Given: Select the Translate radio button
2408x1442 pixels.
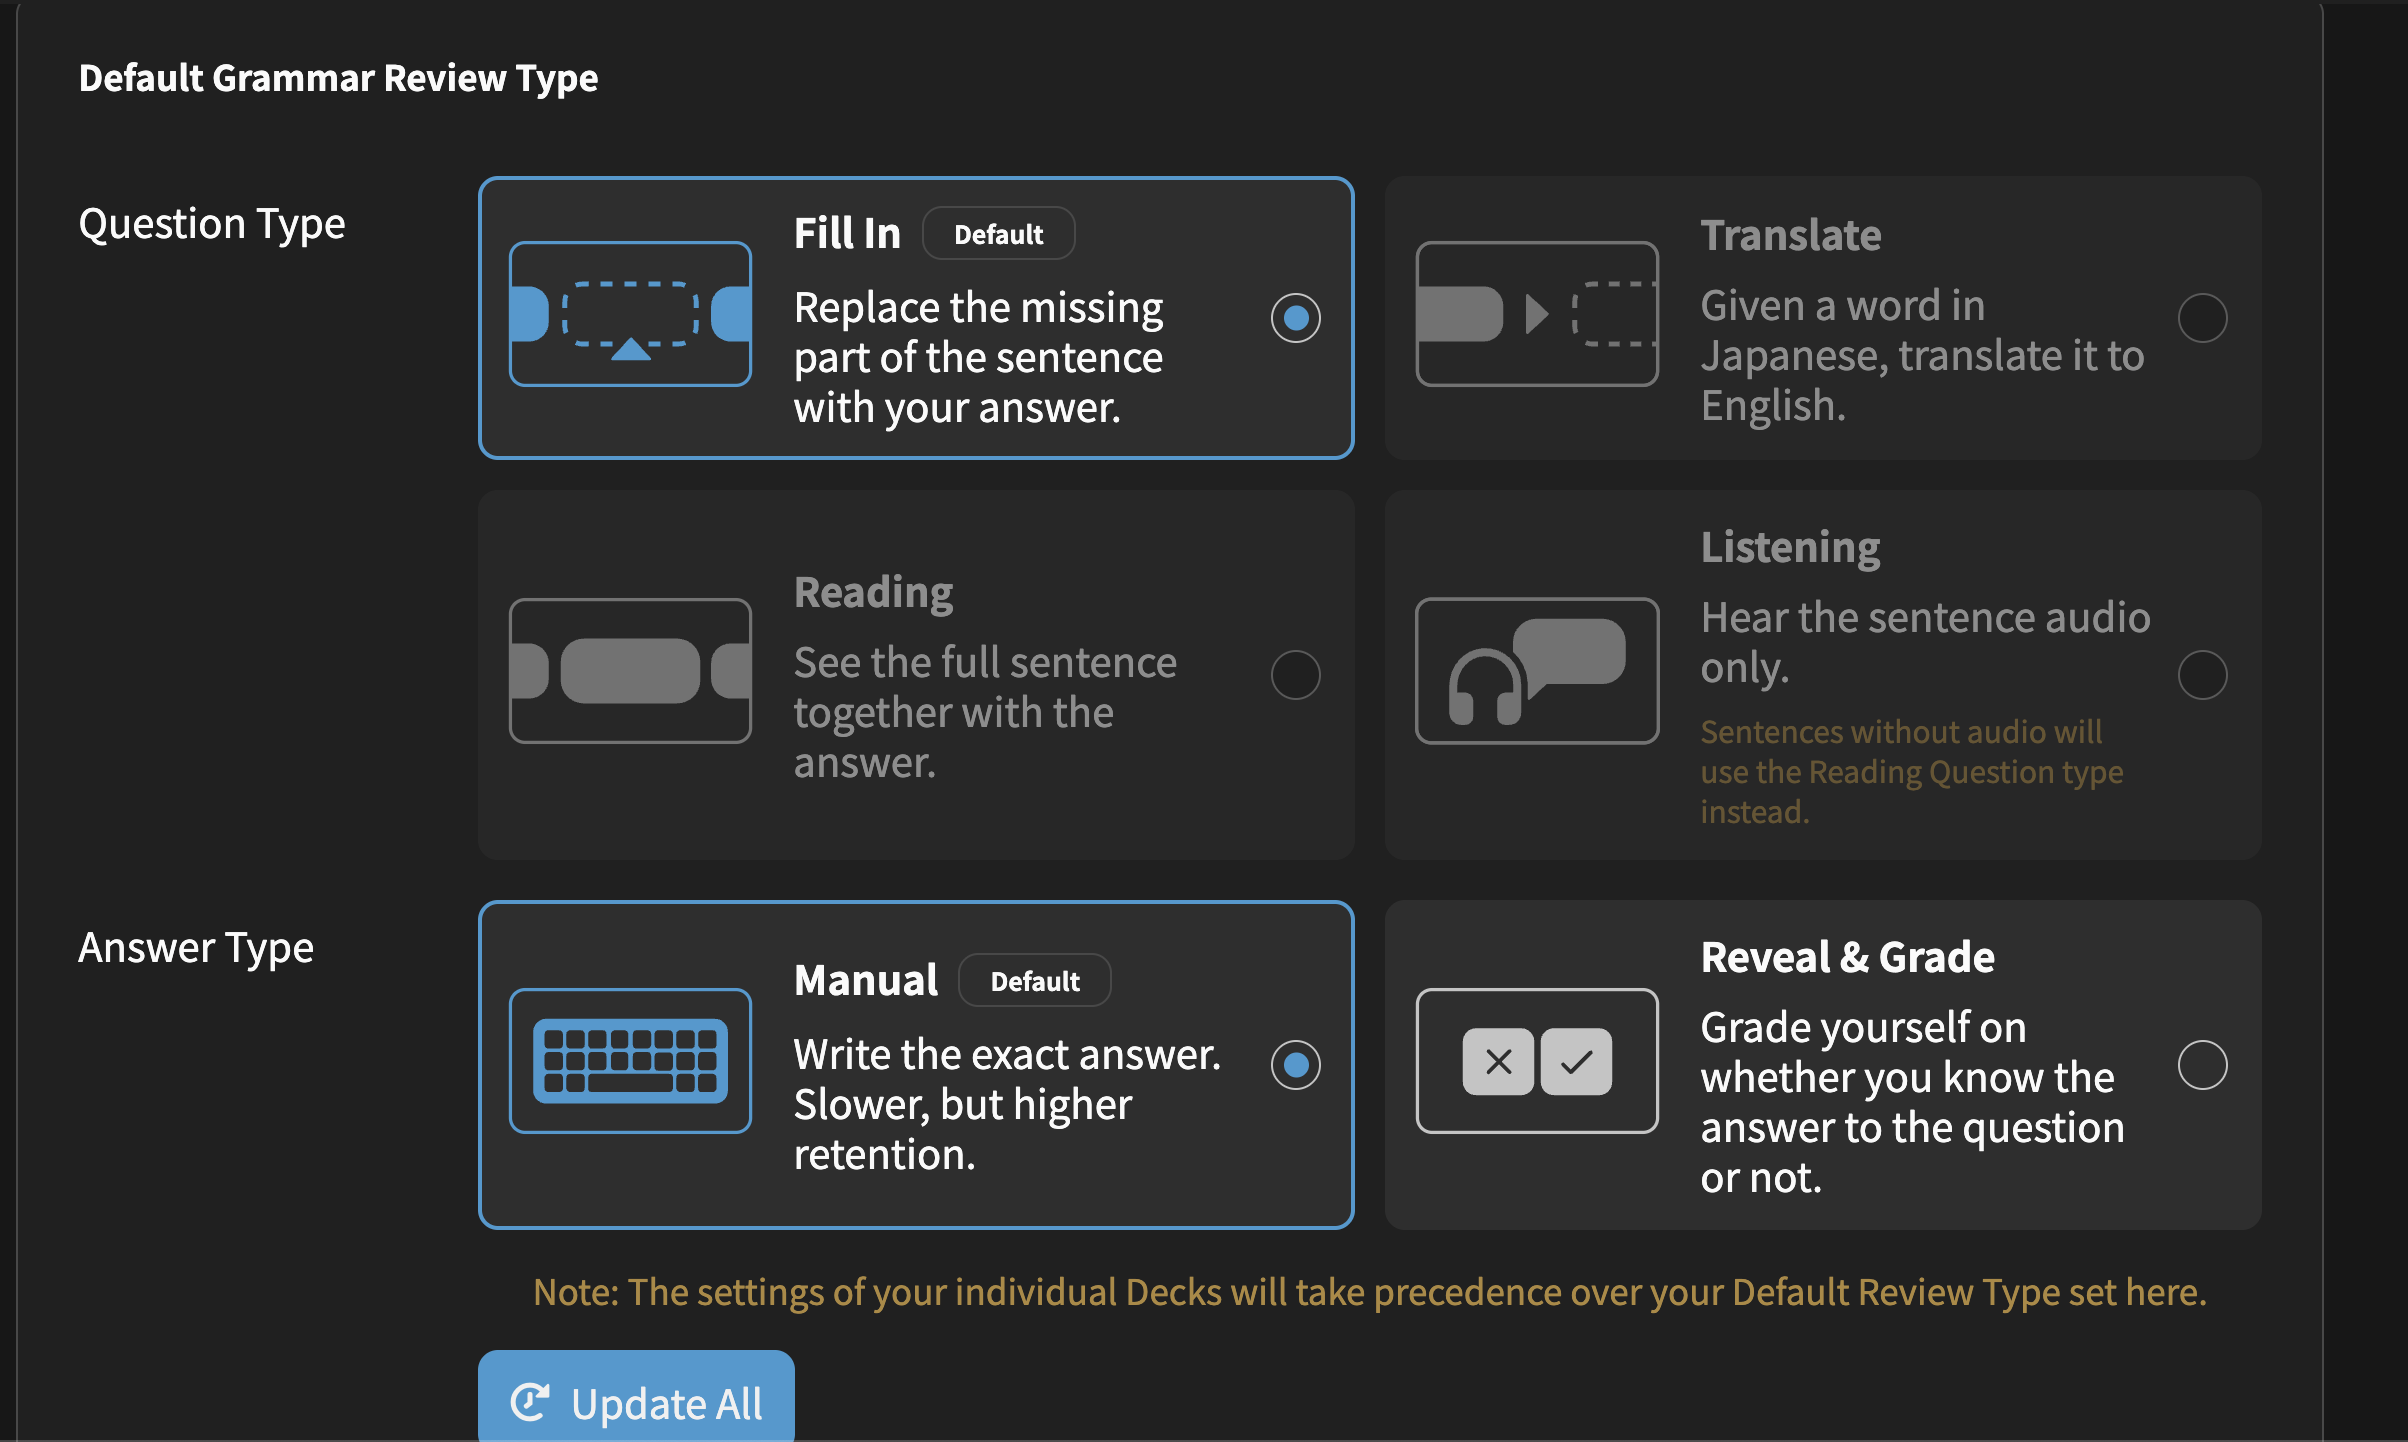Looking at the screenshot, I should [2202, 318].
